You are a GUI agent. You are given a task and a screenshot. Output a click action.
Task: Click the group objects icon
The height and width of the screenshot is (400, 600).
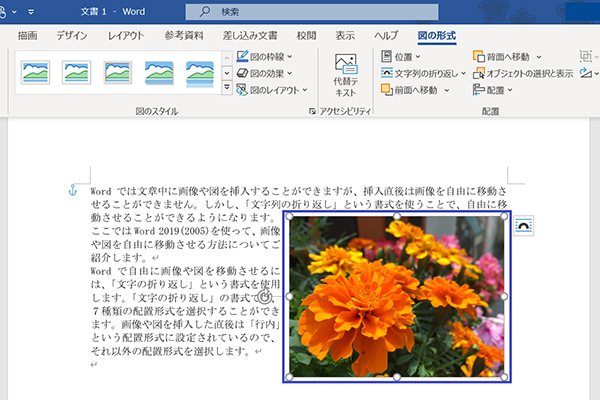(585, 56)
